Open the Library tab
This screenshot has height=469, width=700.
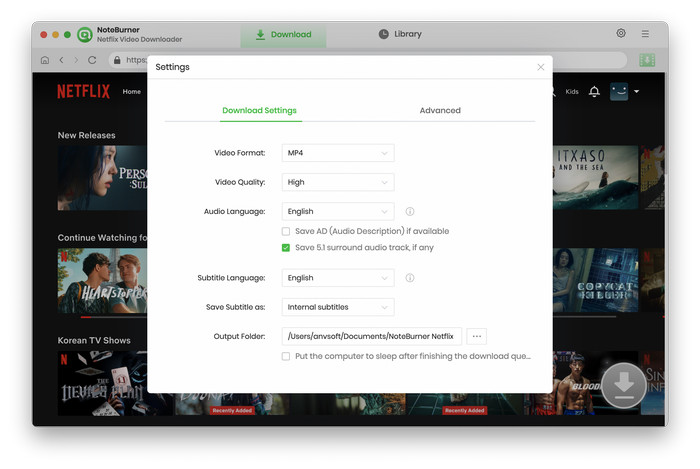(x=400, y=34)
